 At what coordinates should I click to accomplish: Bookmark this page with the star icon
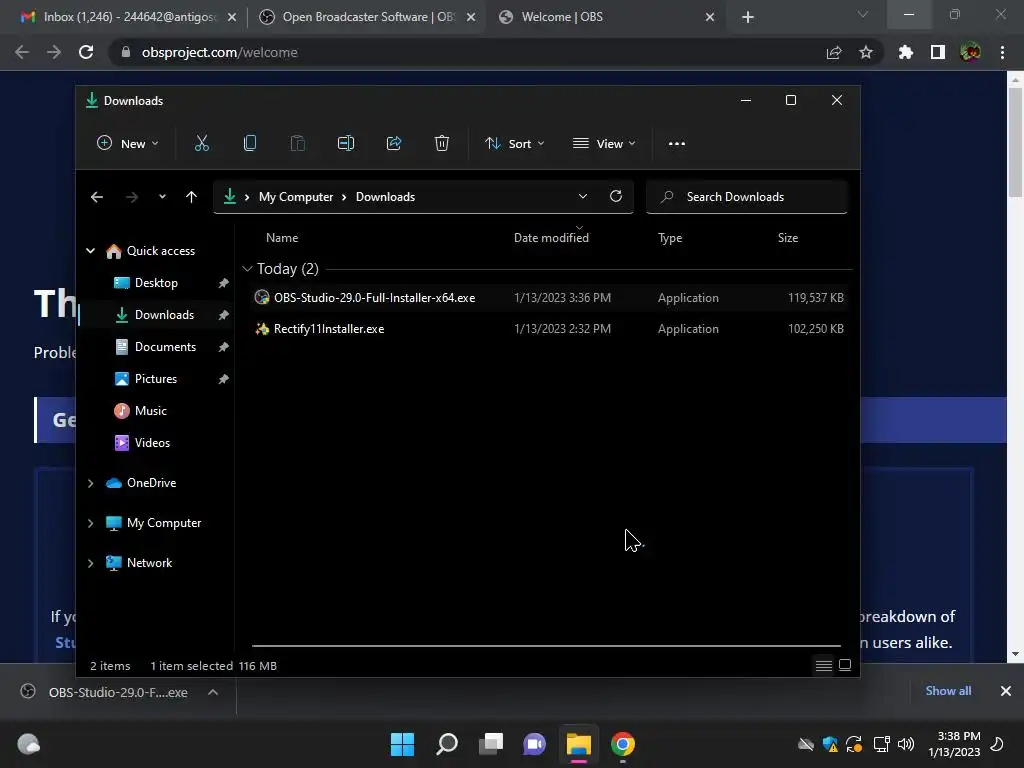pos(866,52)
